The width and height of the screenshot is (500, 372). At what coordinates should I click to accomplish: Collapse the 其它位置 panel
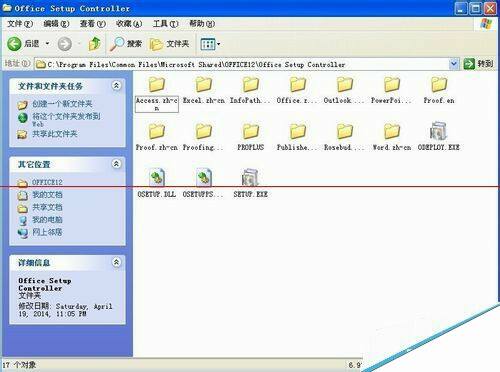116,164
